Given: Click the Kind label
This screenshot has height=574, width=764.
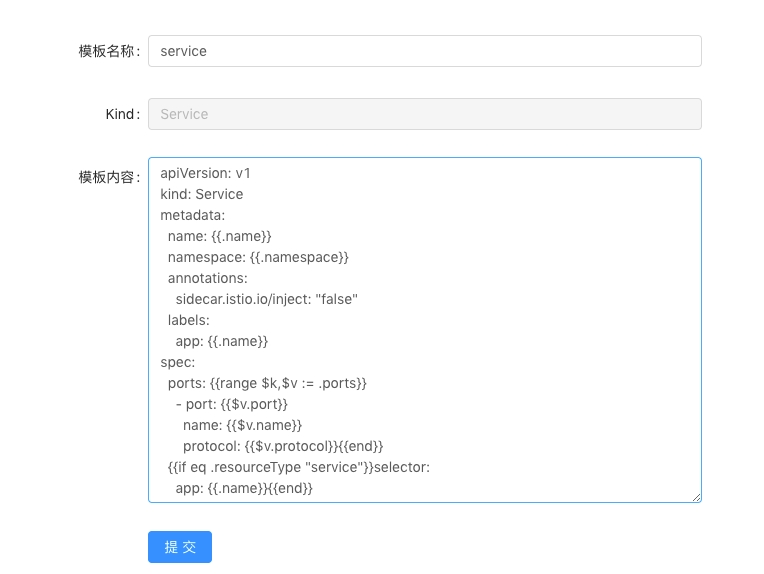Looking at the screenshot, I should pyautogui.click(x=122, y=114).
